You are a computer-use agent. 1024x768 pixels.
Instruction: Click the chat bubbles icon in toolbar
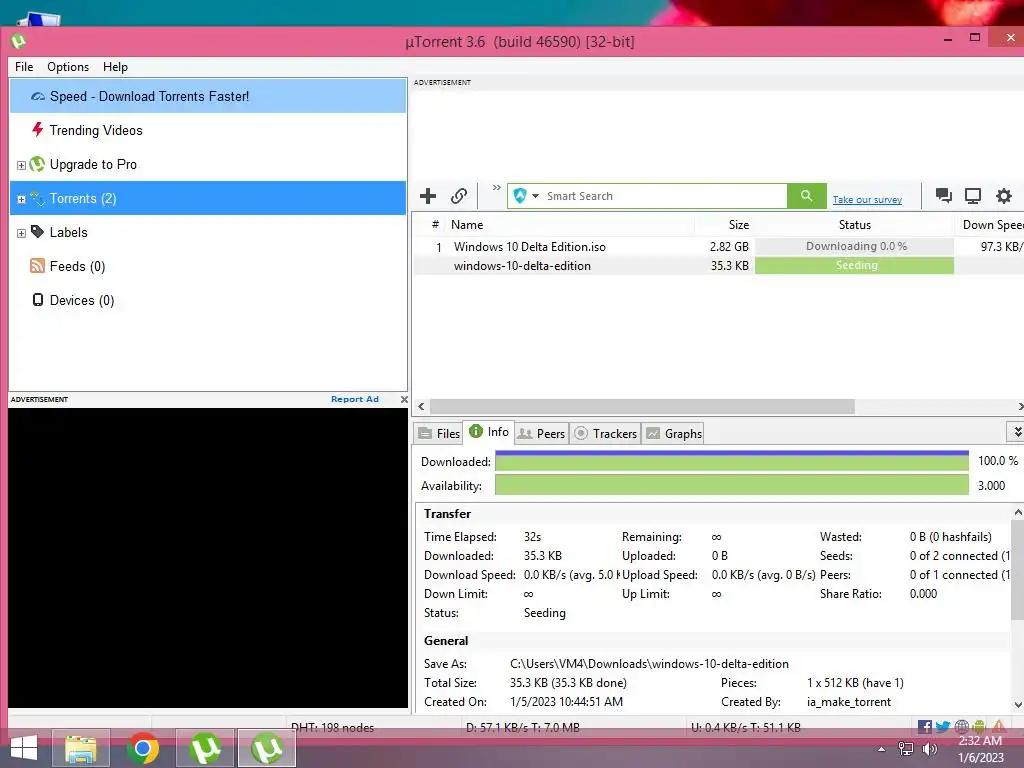point(943,195)
